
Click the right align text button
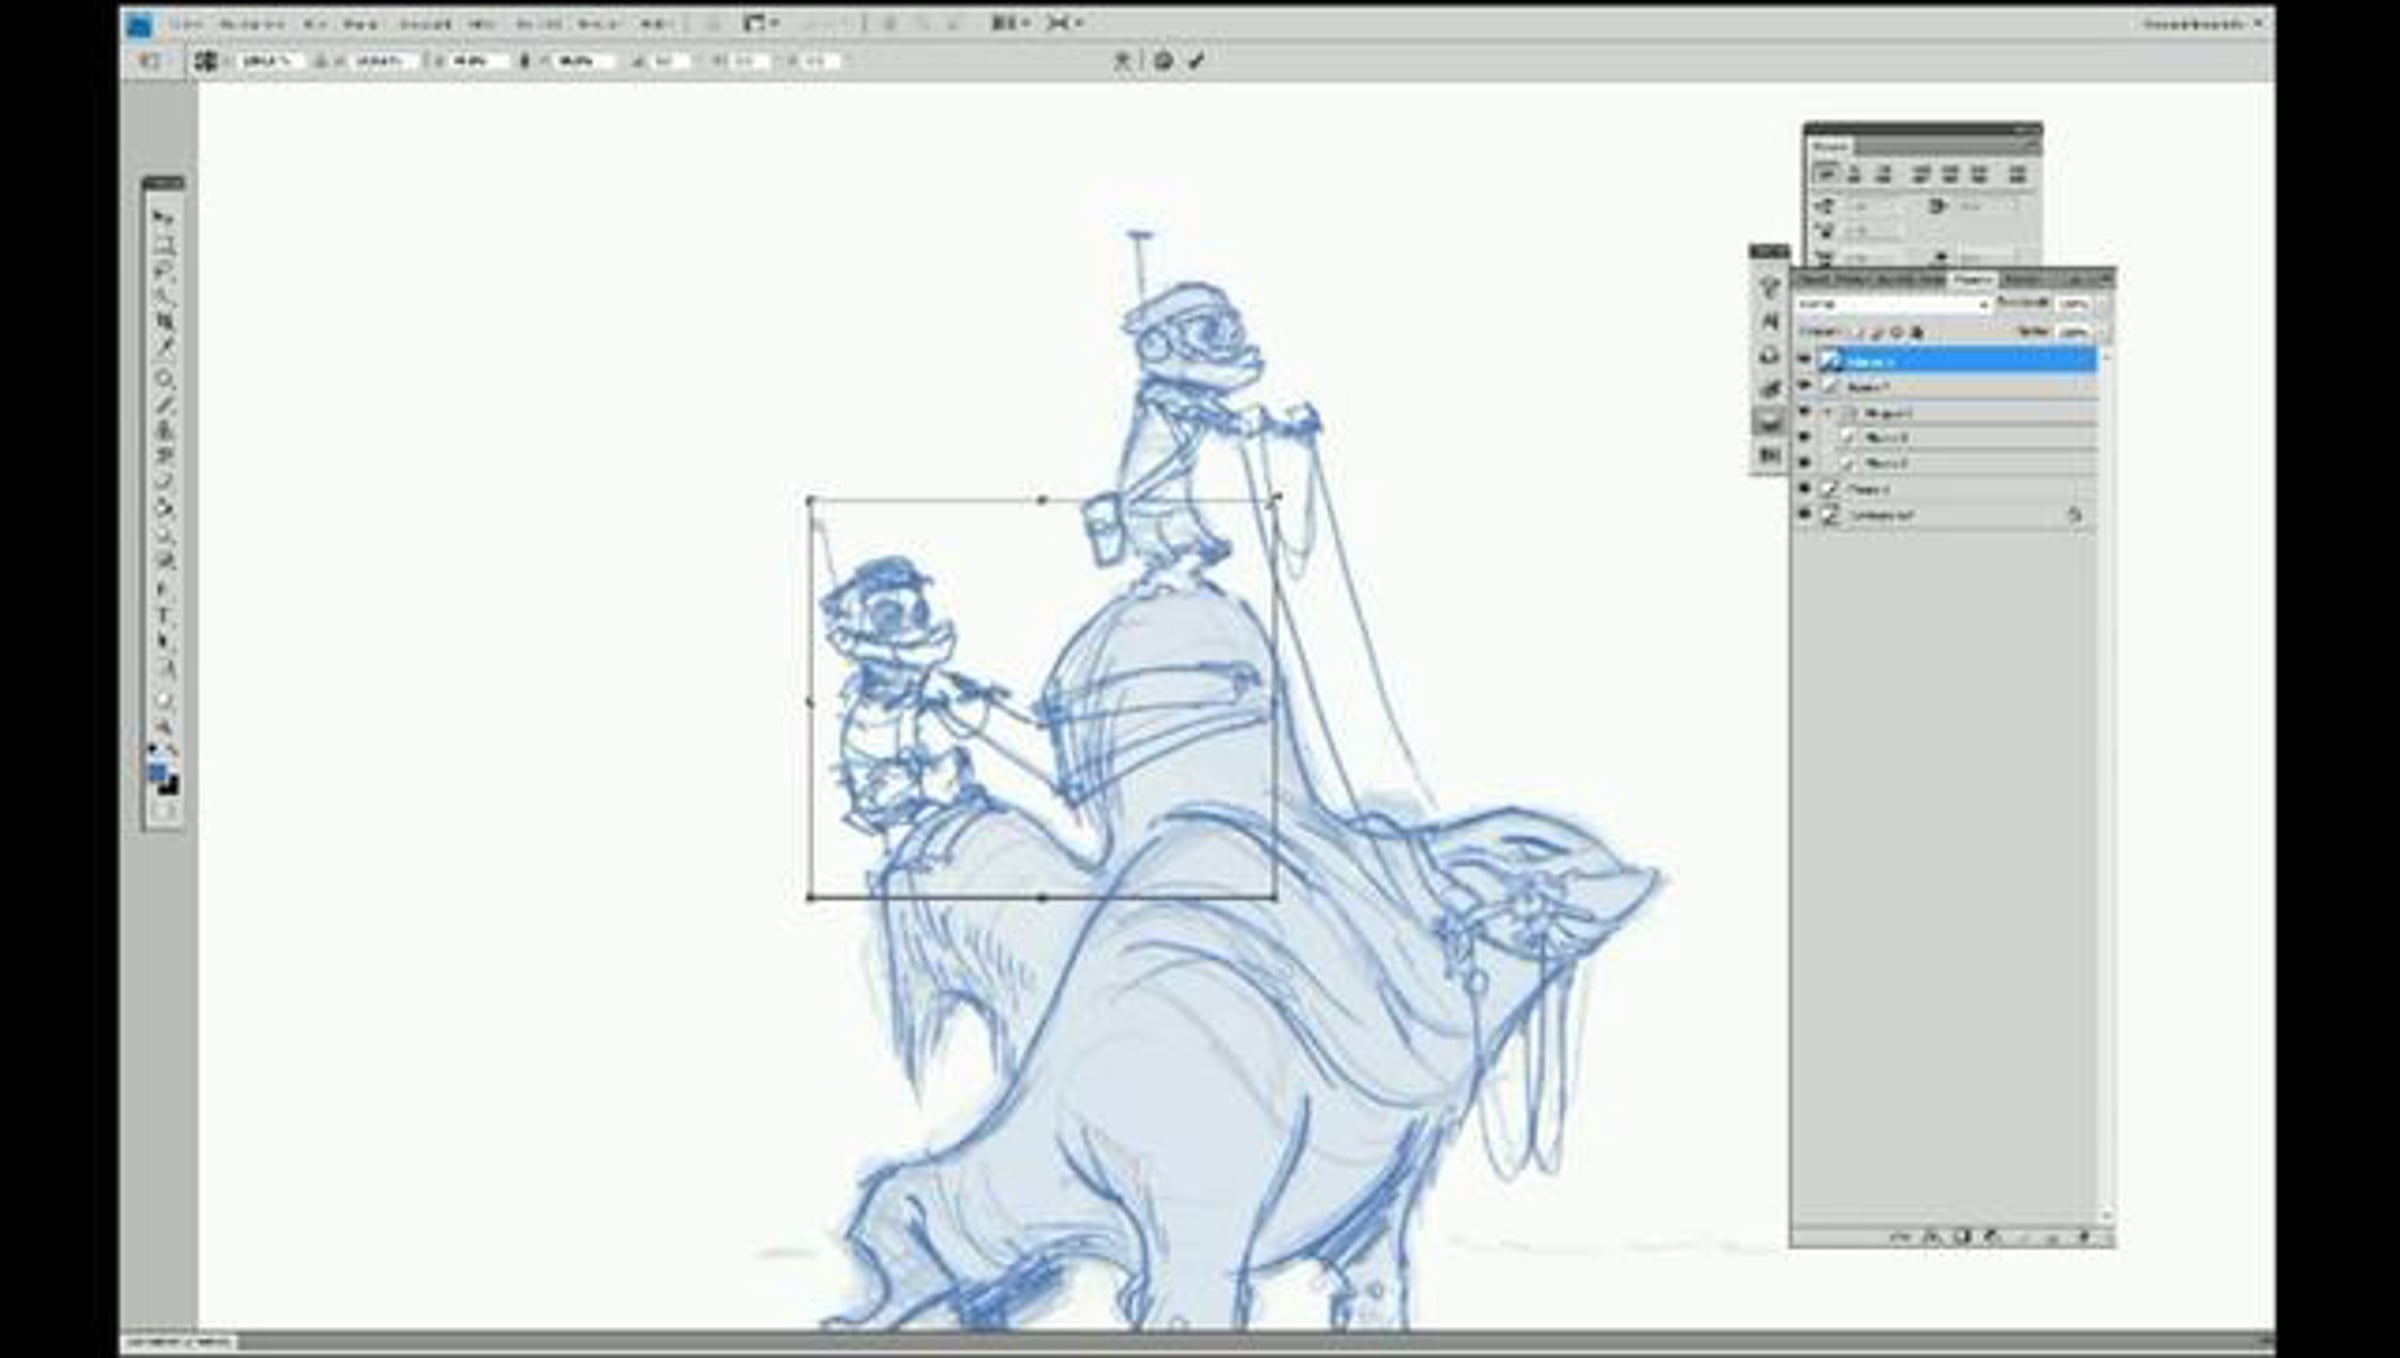[1882, 174]
